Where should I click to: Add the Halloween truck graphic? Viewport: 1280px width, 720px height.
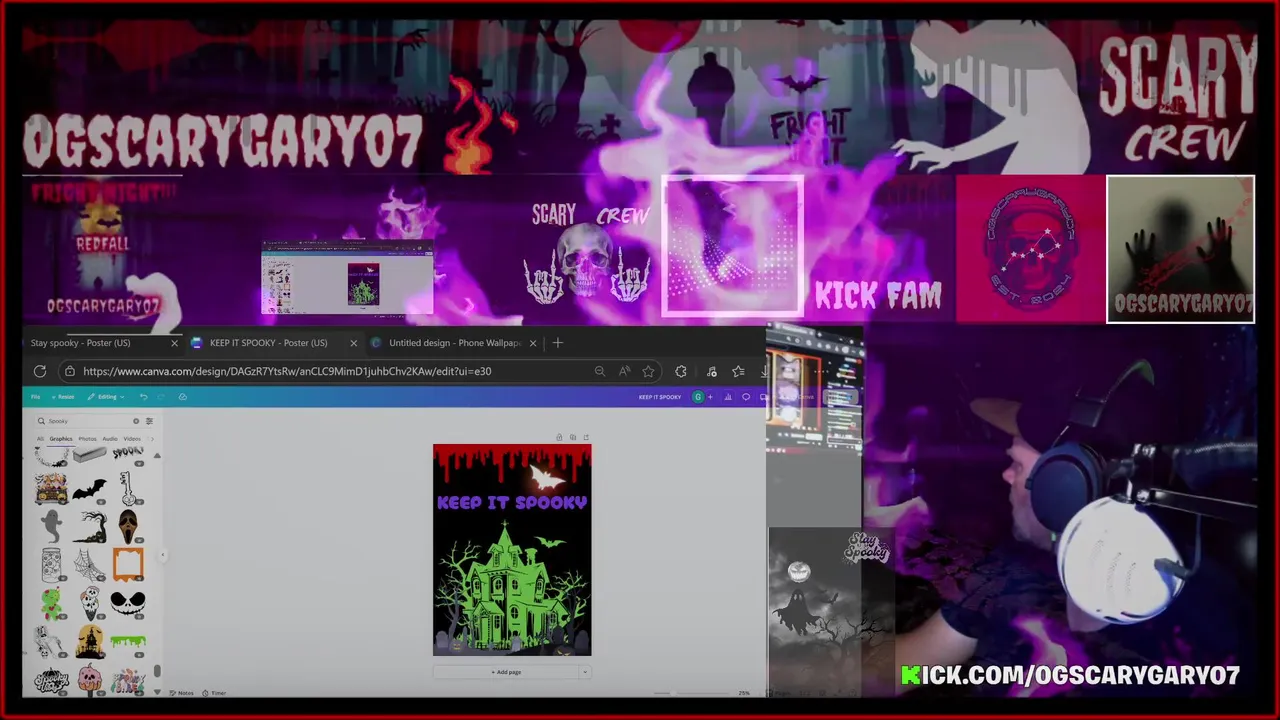pyautogui.click(x=52, y=488)
